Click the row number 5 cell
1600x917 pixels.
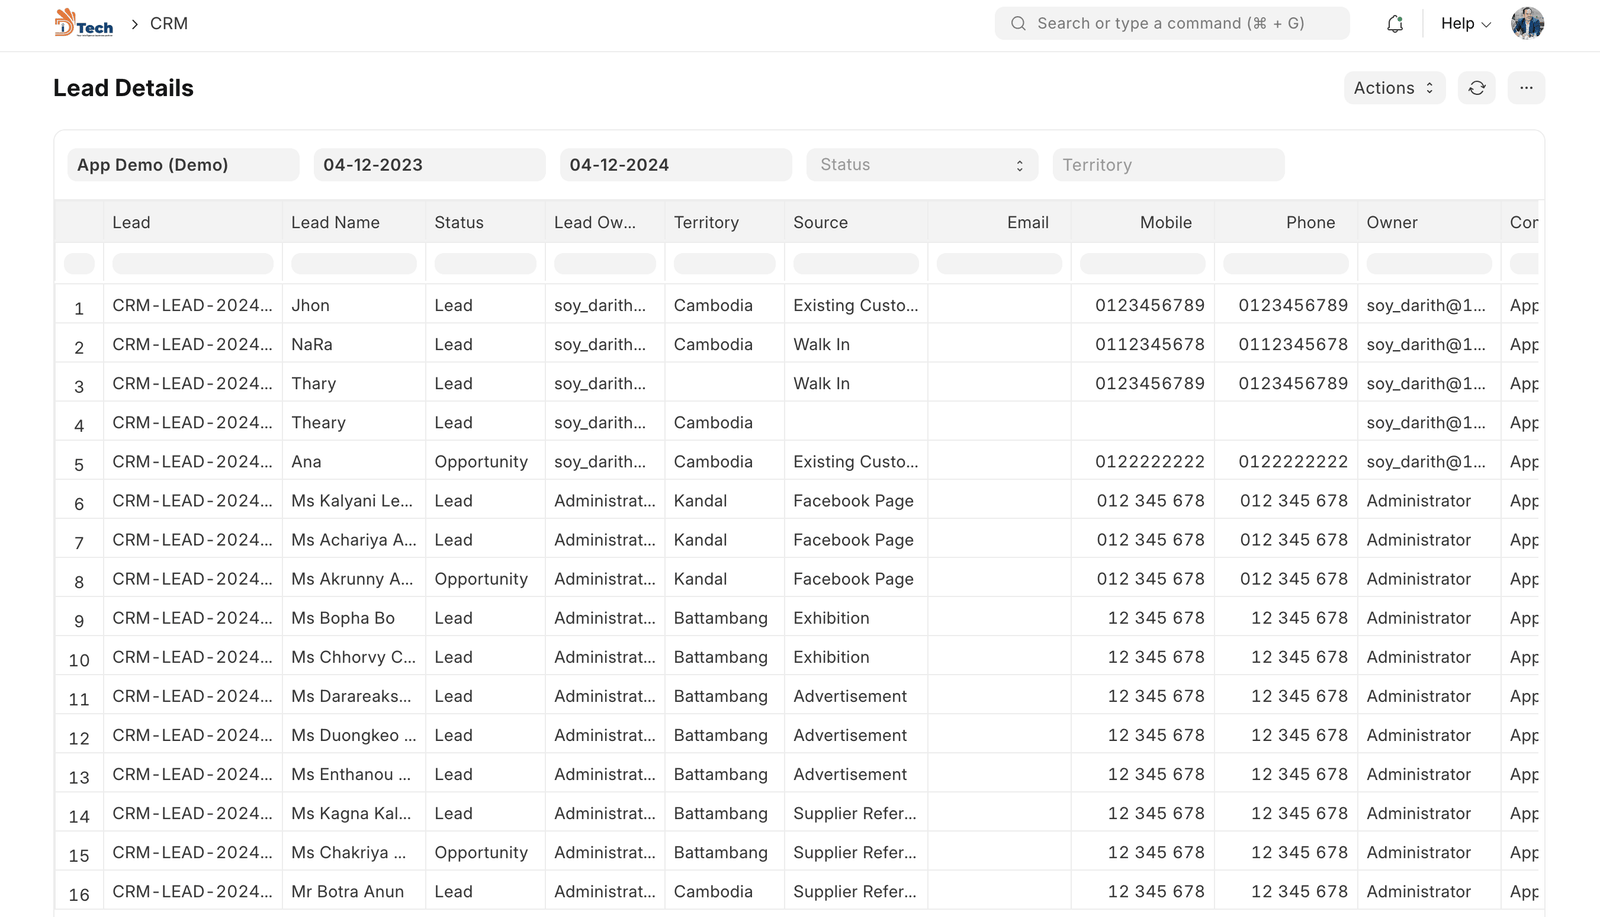[79, 464]
